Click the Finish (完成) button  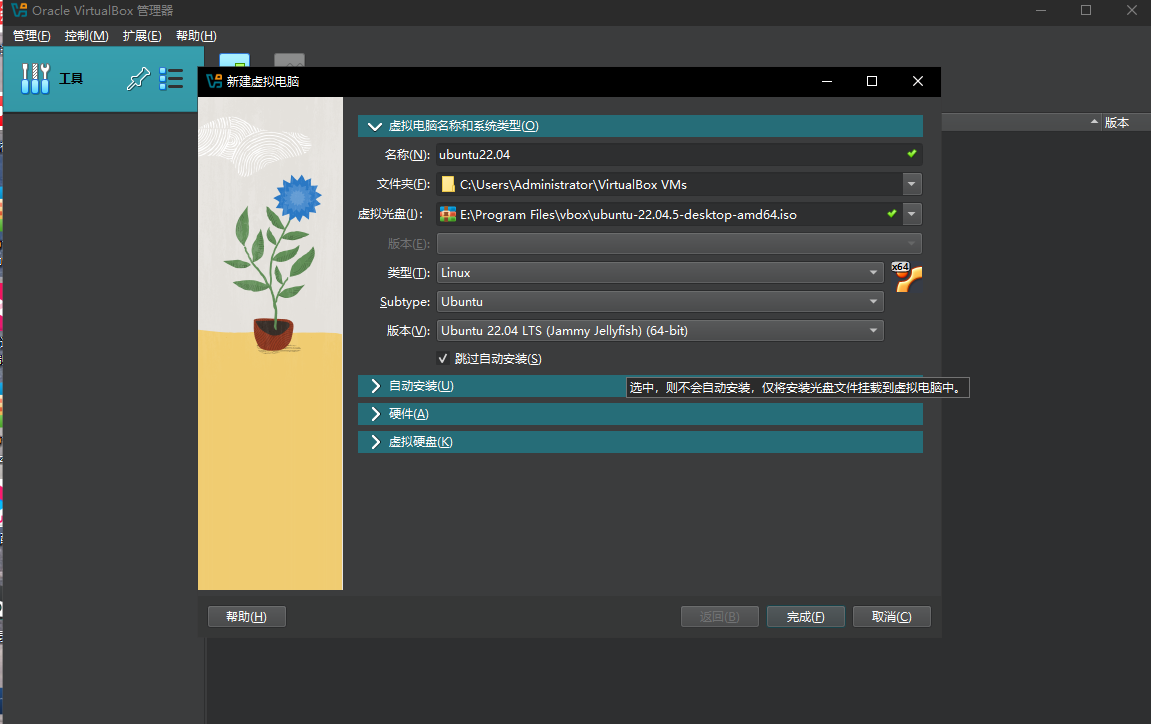[x=805, y=617]
